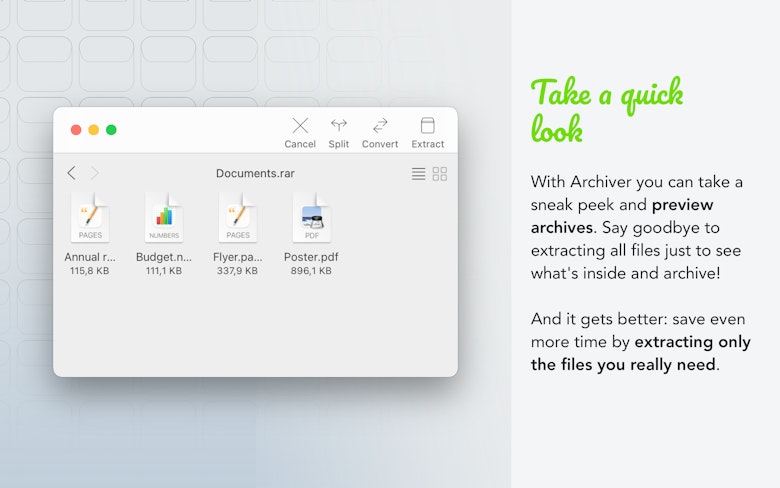The height and width of the screenshot is (488, 780).
Task: Click the 896,1 KB size text
Action: pos(311,271)
